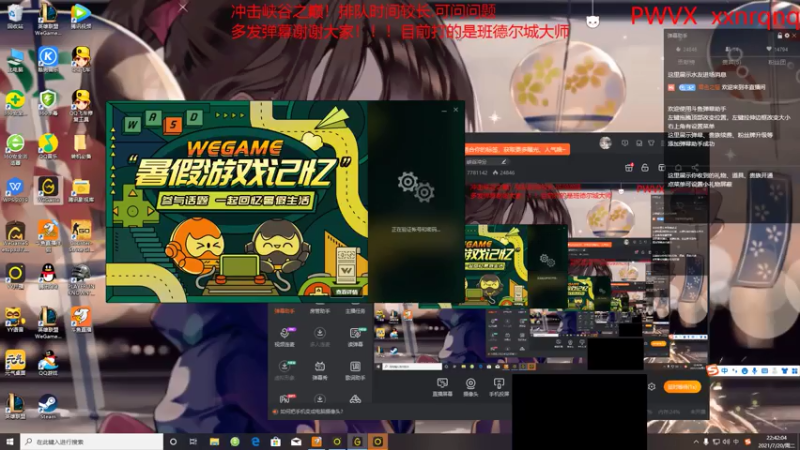Open the This PC desktop icon
Screen dimensions: 800x450
tap(15, 60)
